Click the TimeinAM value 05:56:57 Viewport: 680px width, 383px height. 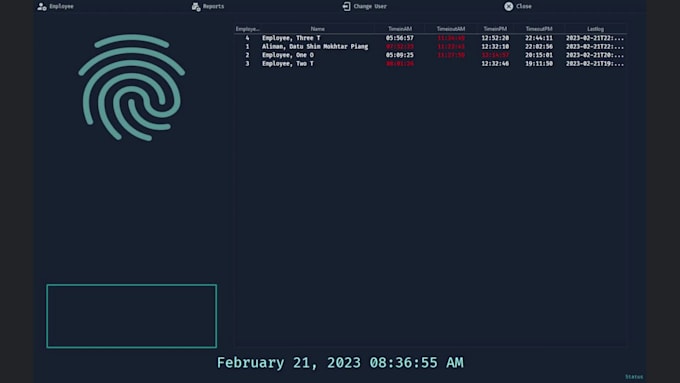[400, 38]
